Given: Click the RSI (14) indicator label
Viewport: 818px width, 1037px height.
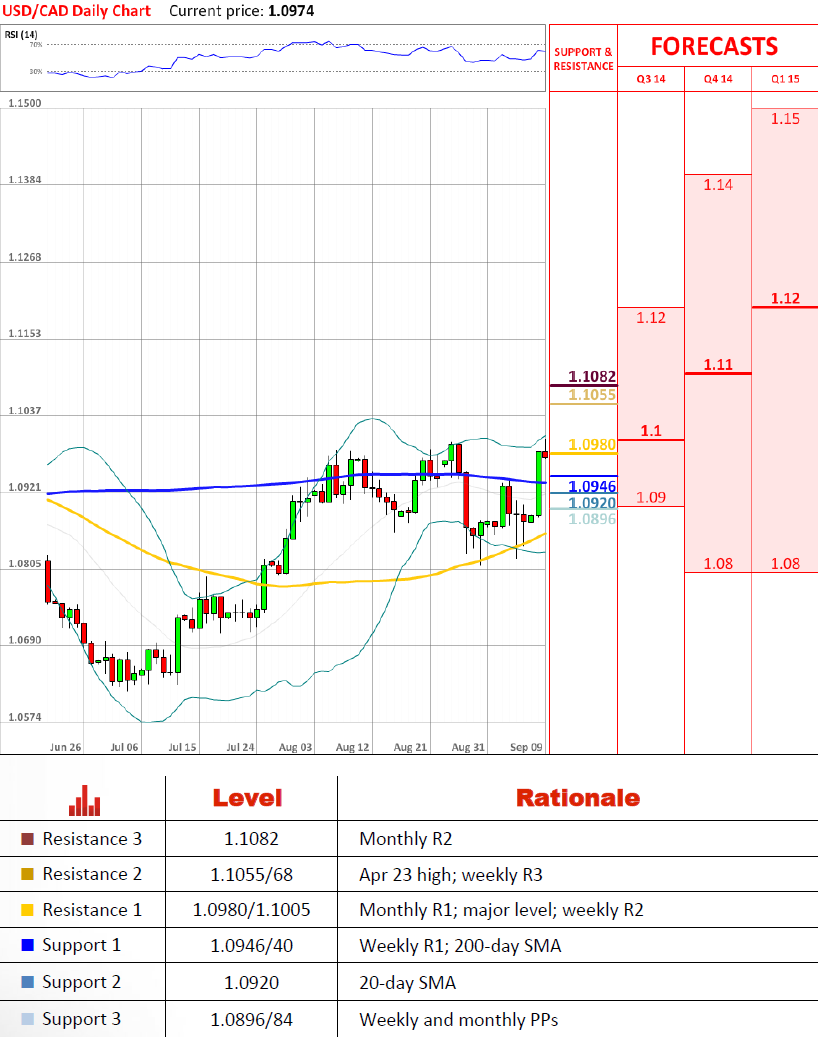Looking at the screenshot, I should pos(21,34).
